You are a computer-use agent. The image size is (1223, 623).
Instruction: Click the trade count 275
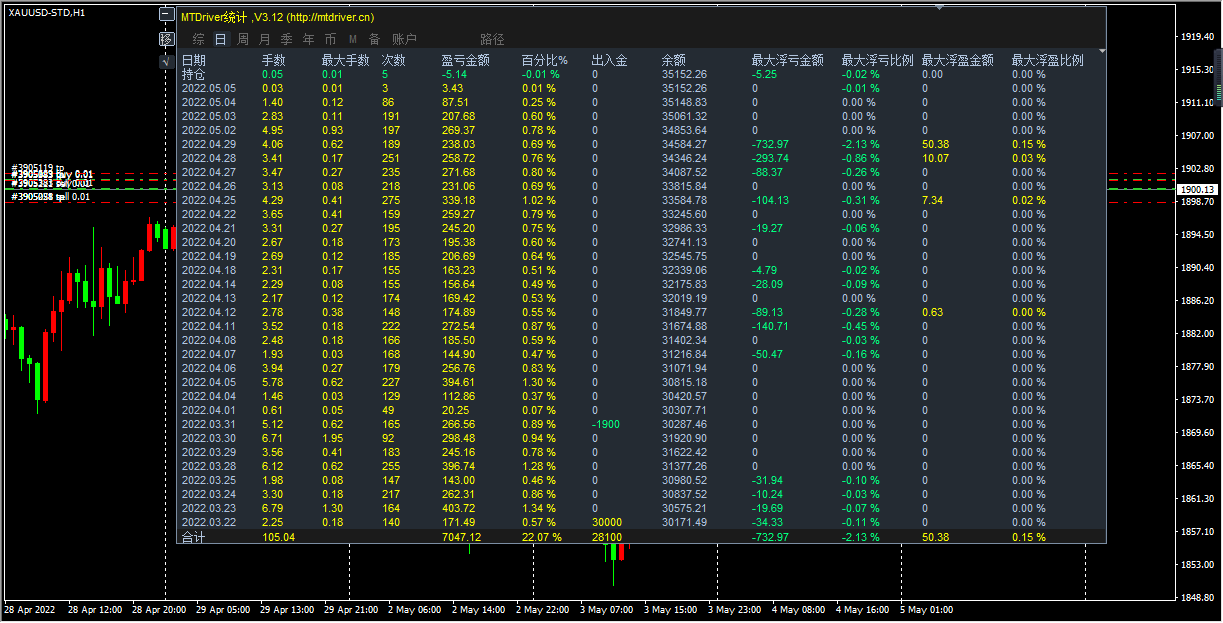tap(391, 200)
